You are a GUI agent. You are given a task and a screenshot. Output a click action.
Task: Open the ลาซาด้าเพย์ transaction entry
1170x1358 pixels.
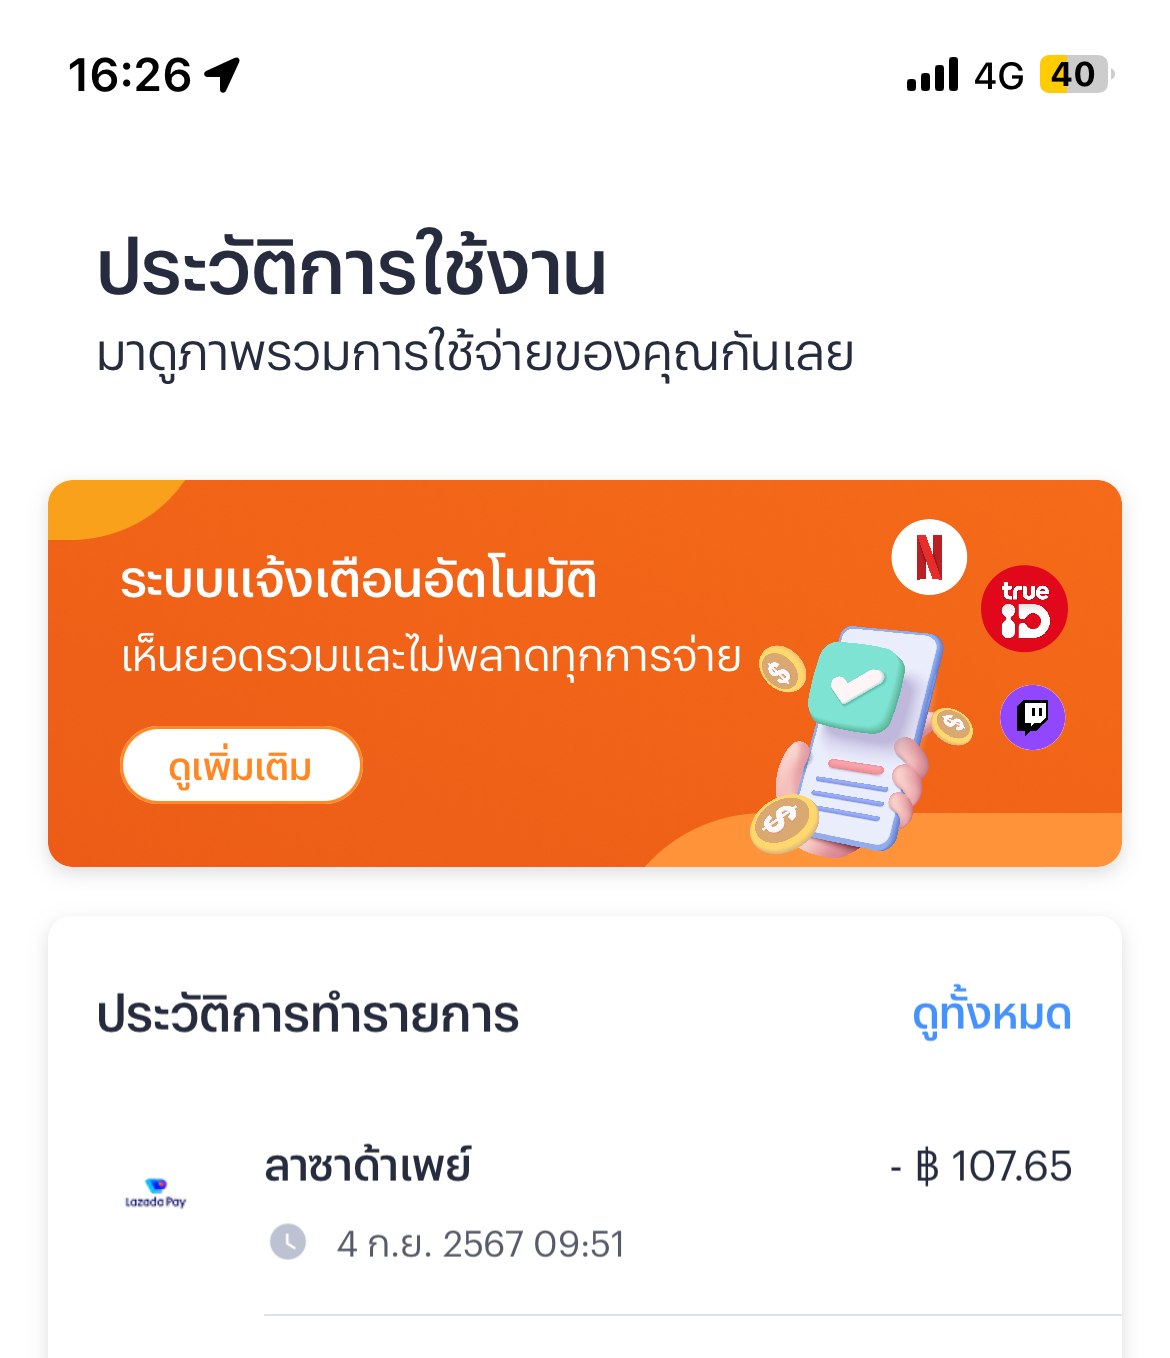click(585, 1205)
